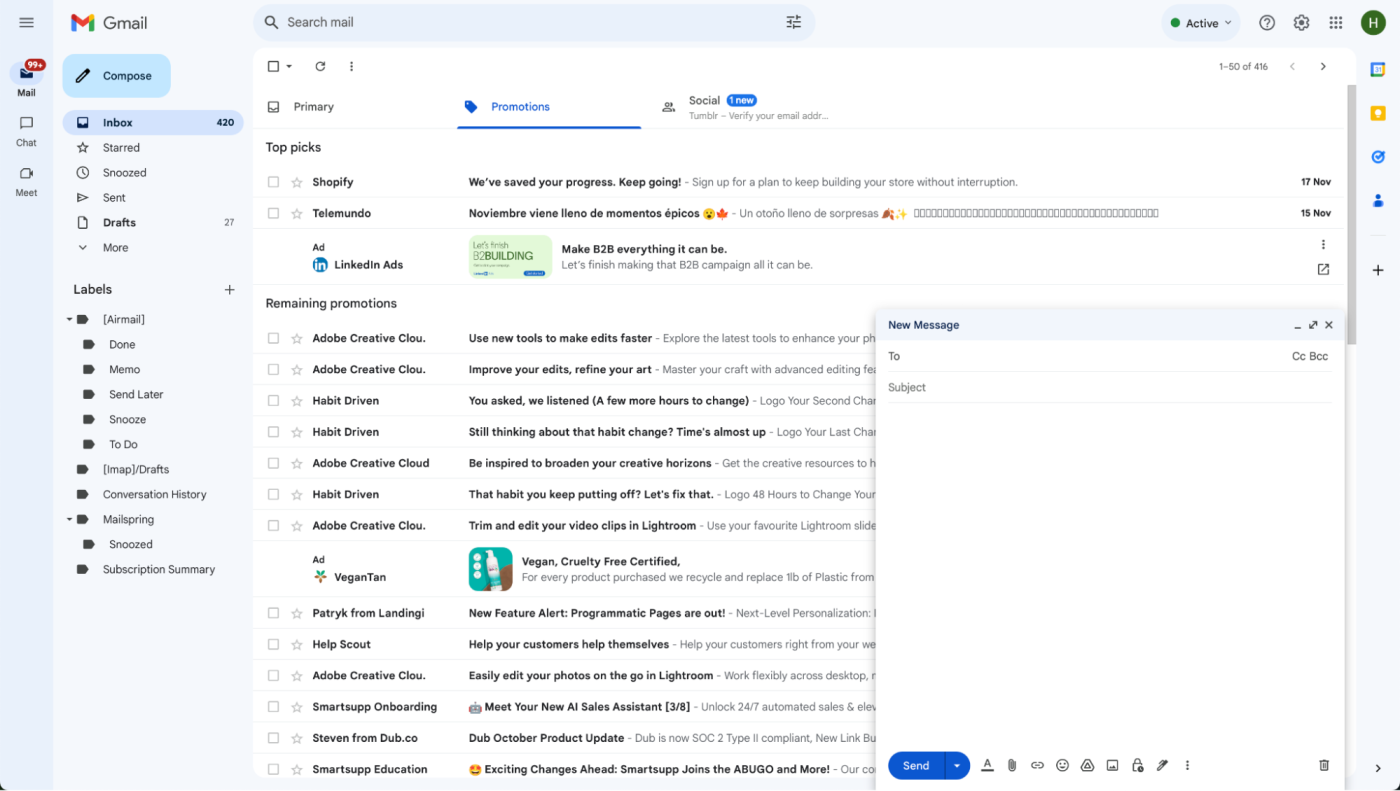
Task: Star the Shopify email
Action: click(x=296, y=182)
